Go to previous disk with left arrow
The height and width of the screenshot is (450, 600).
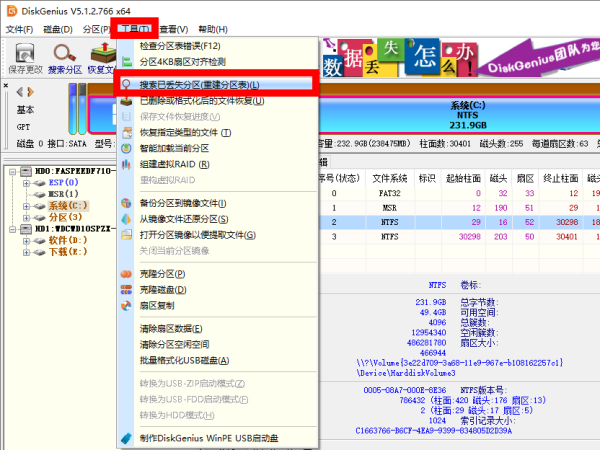point(18,91)
